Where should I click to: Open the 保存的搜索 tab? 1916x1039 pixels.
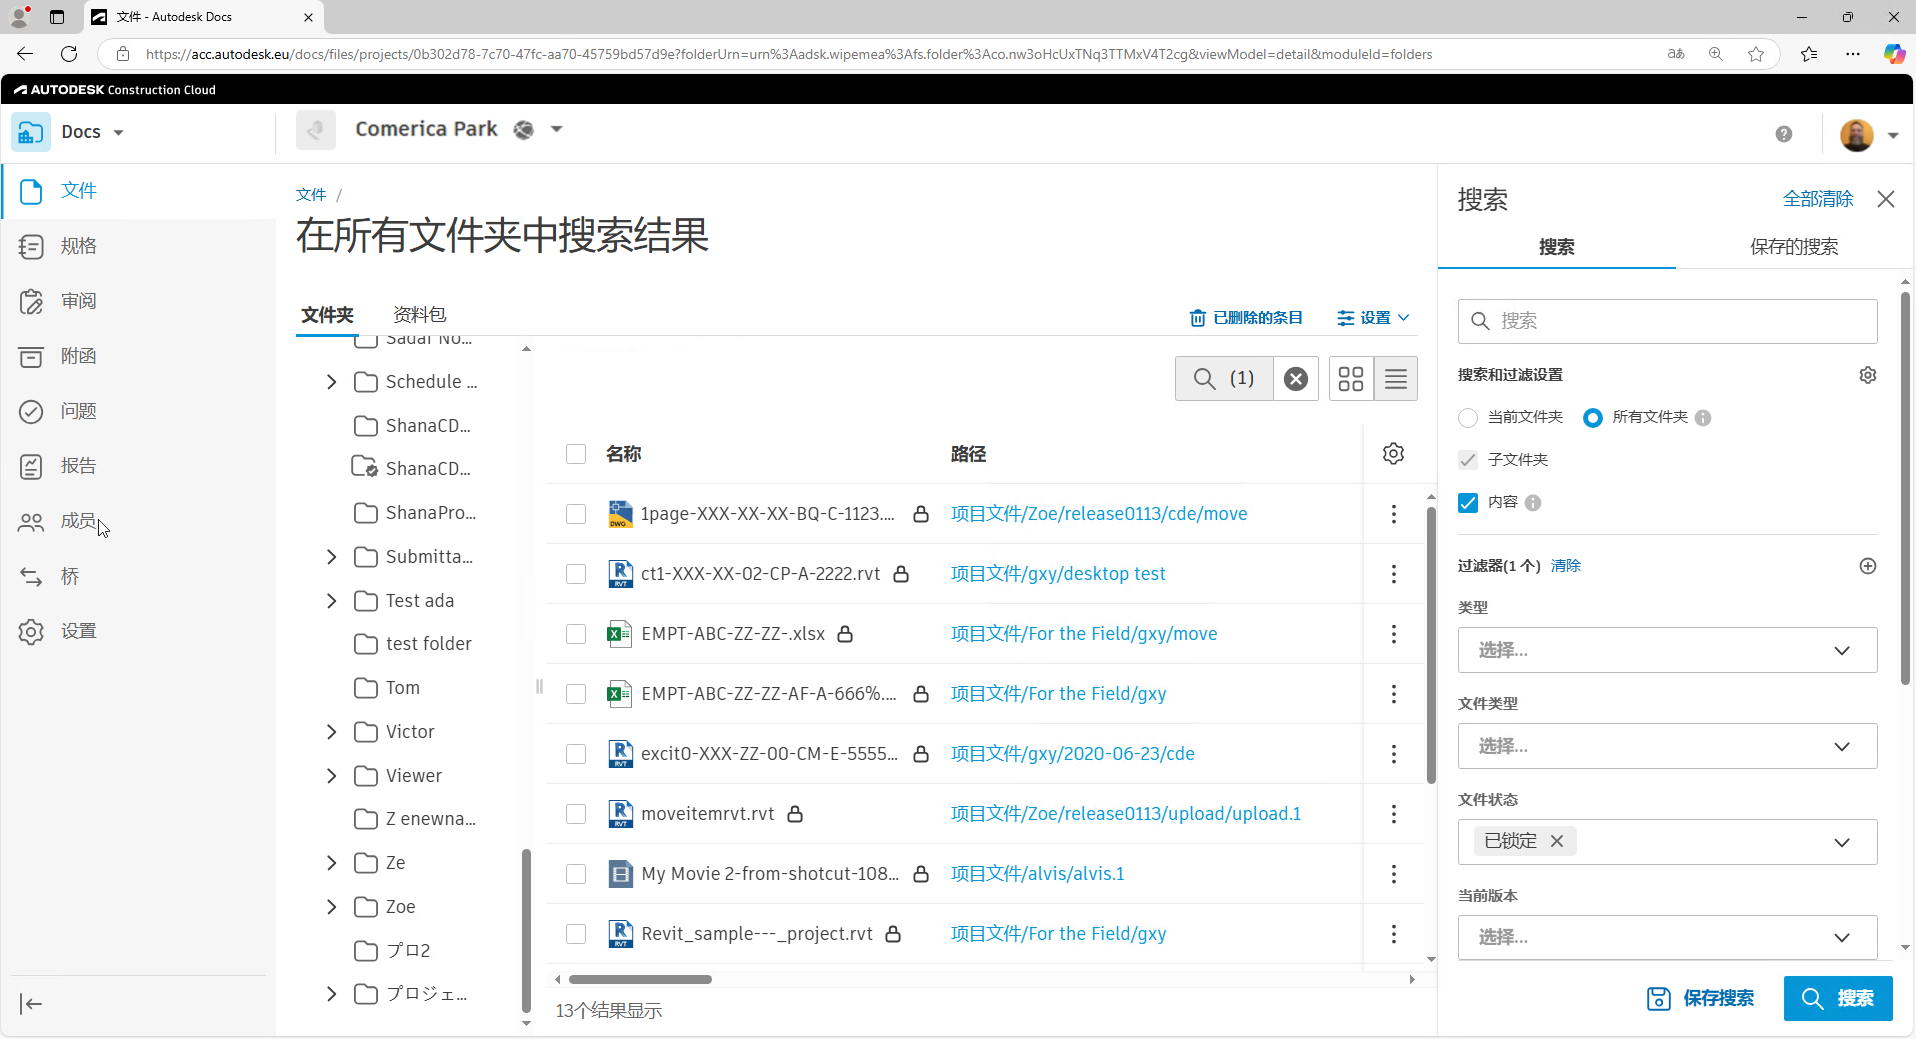click(x=1794, y=247)
